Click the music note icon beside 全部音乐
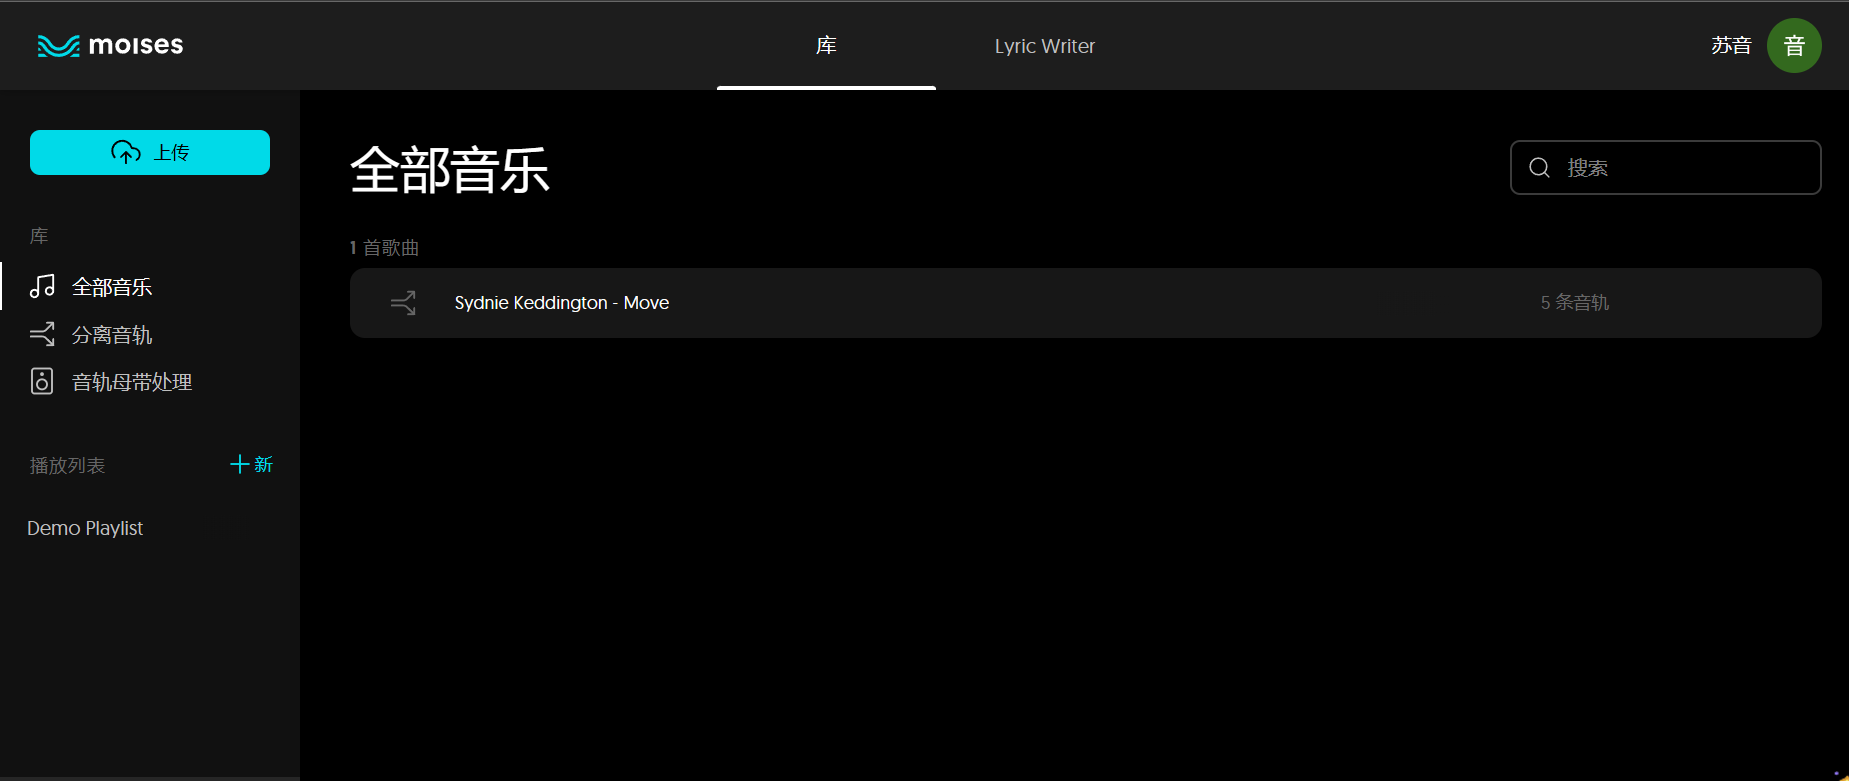The image size is (1849, 781). tap(42, 287)
